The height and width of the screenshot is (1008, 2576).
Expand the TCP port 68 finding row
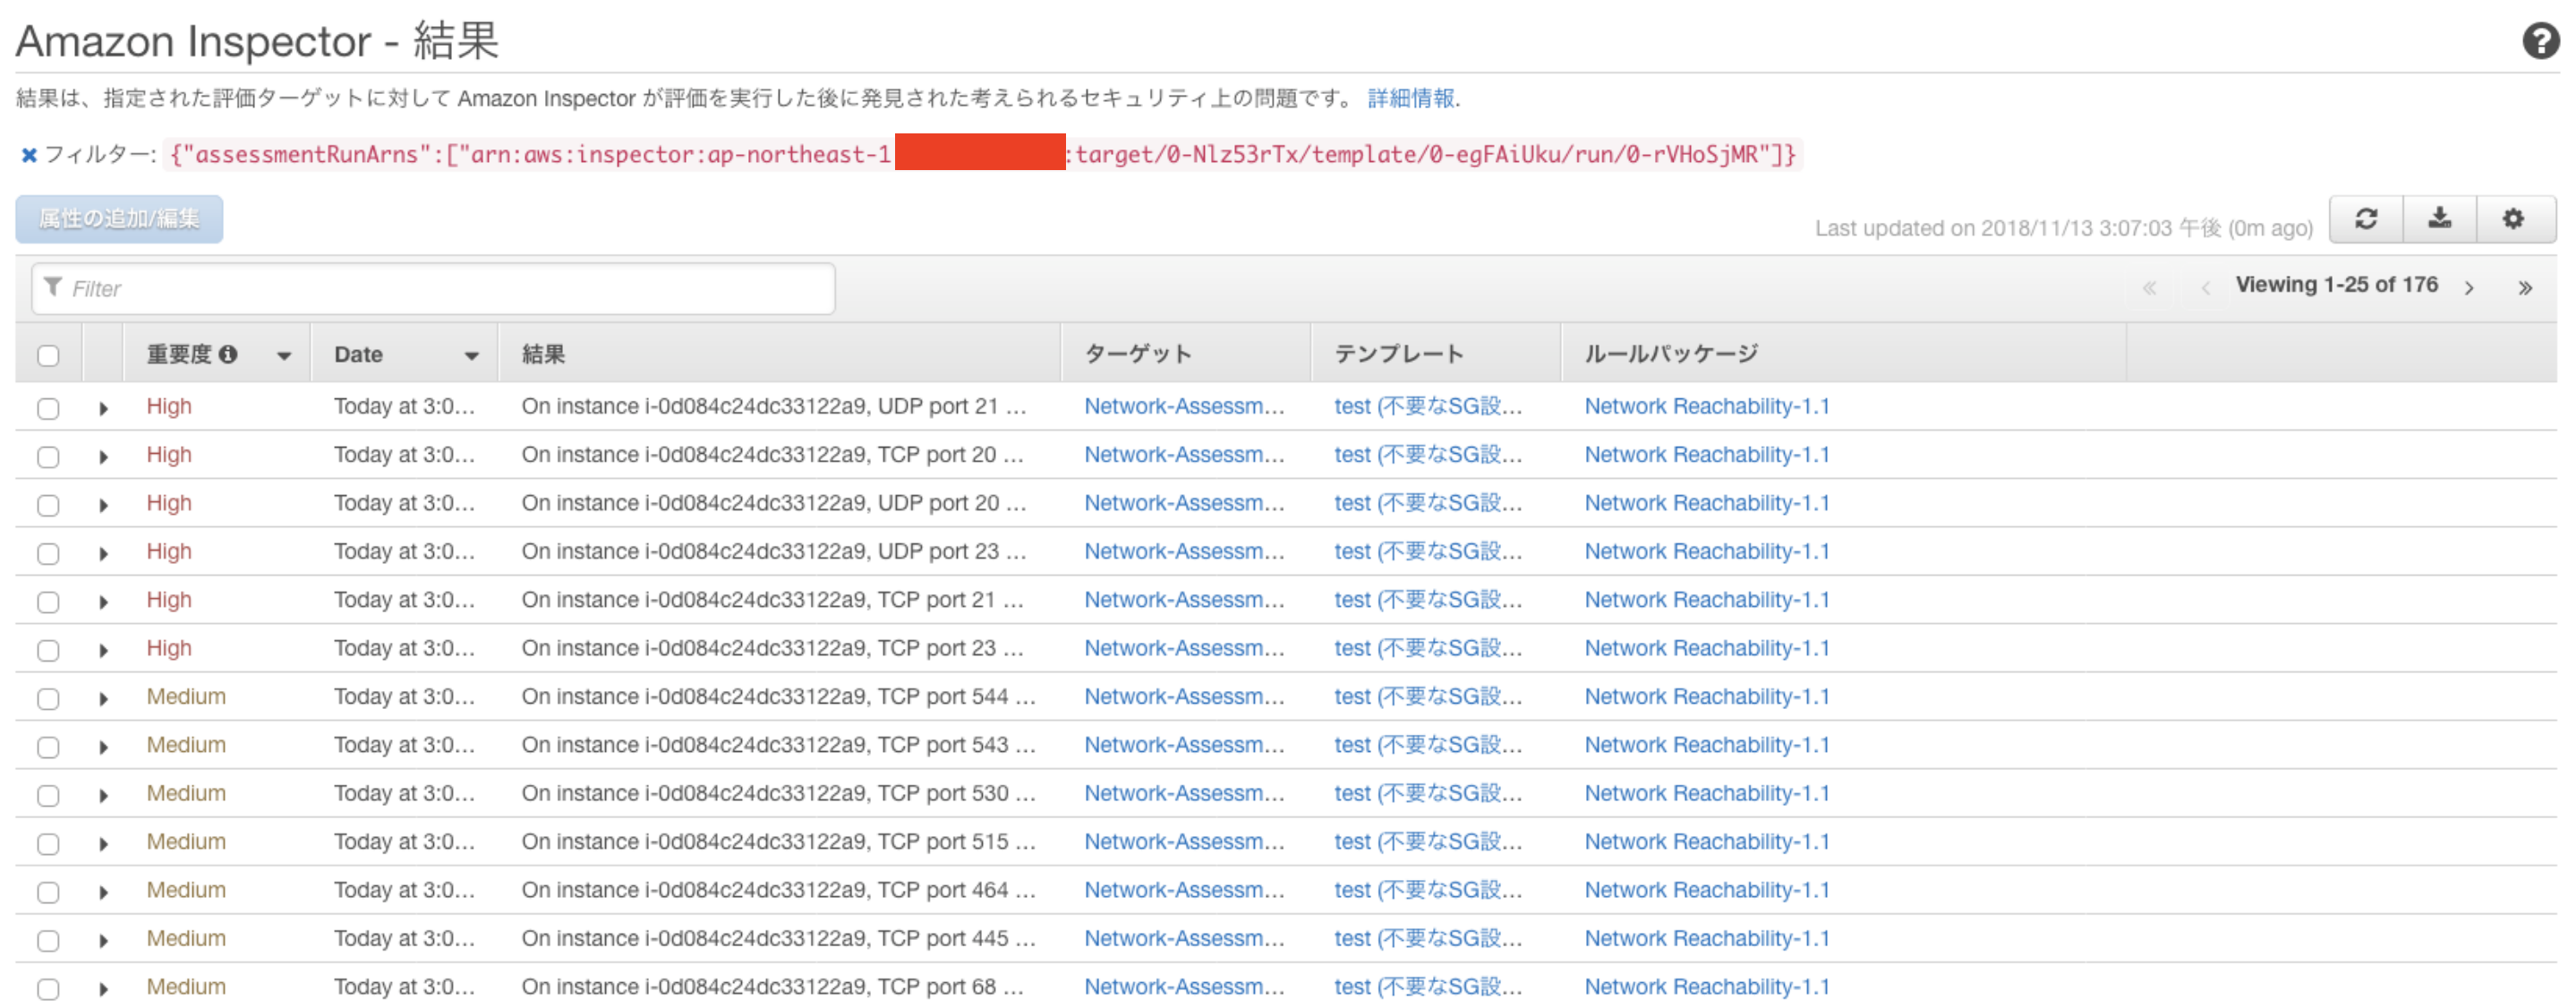click(x=103, y=989)
